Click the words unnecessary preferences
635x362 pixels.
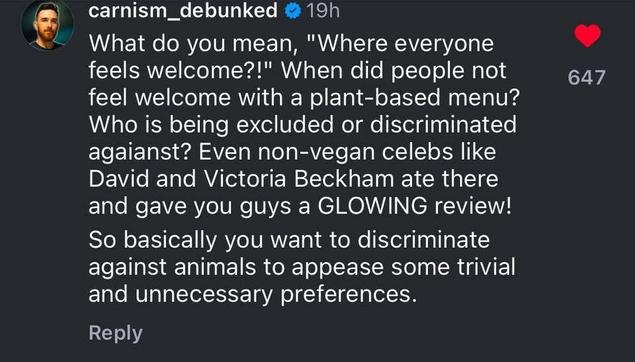[276, 294]
